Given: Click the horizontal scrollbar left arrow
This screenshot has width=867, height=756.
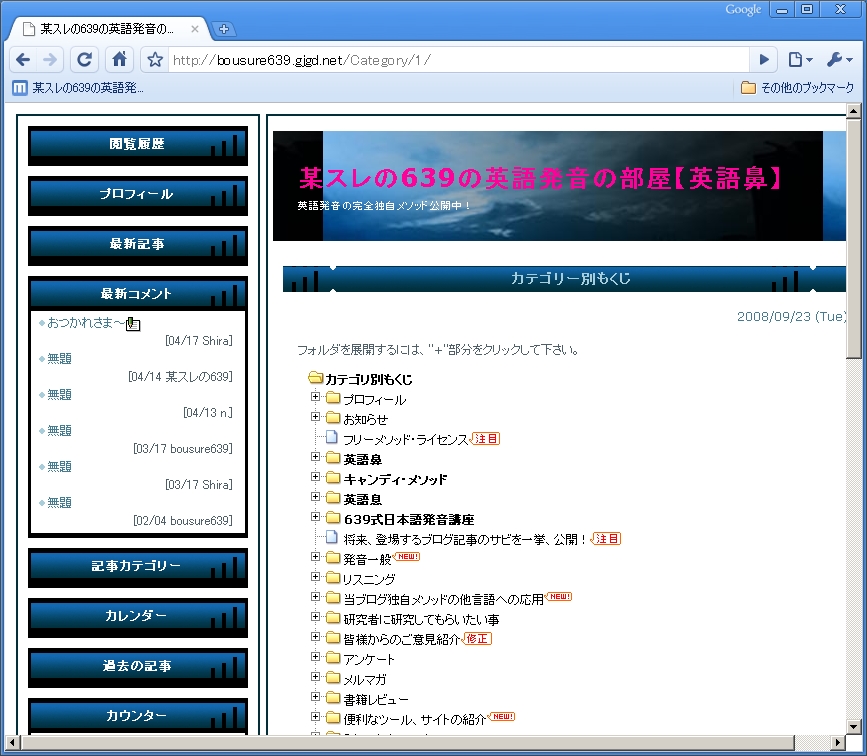Looking at the screenshot, I should (12, 742).
